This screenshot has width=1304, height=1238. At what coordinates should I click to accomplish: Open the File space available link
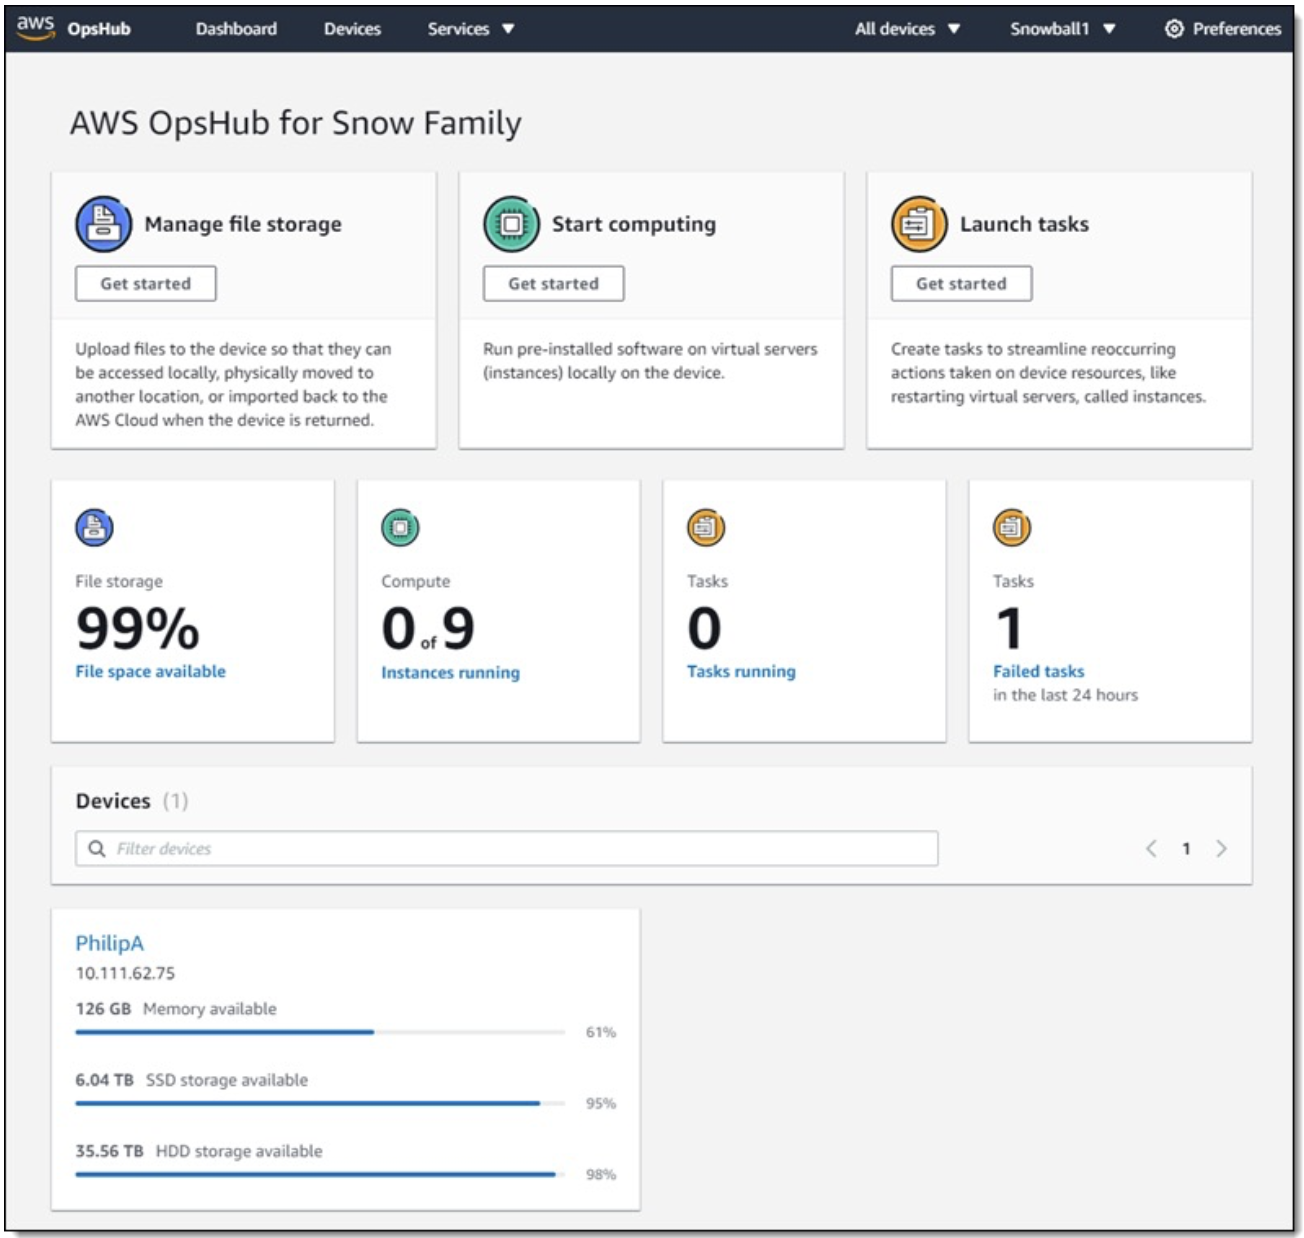tap(151, 671)
